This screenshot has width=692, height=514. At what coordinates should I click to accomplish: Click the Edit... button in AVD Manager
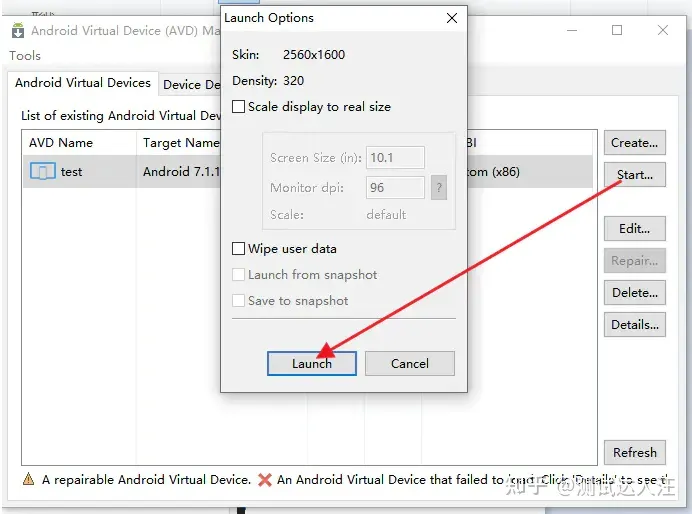tap(635, 229)
